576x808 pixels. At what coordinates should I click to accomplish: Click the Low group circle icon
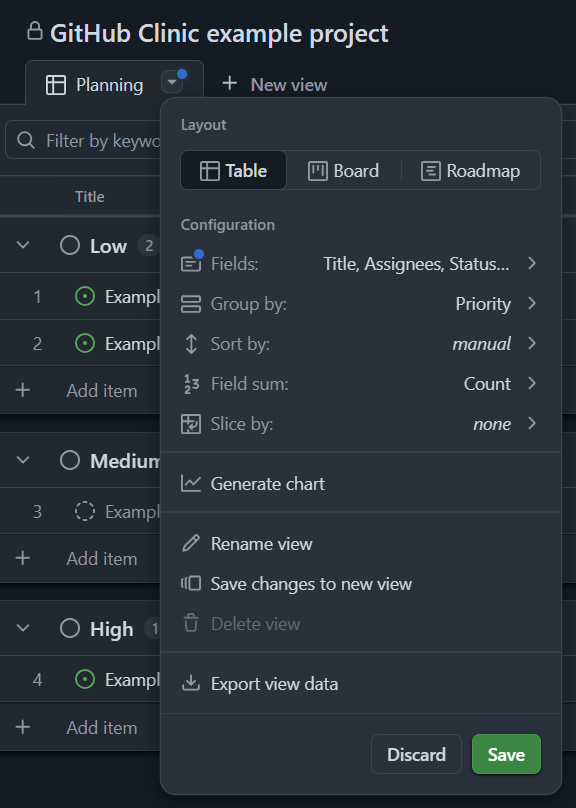pos(70,245)
